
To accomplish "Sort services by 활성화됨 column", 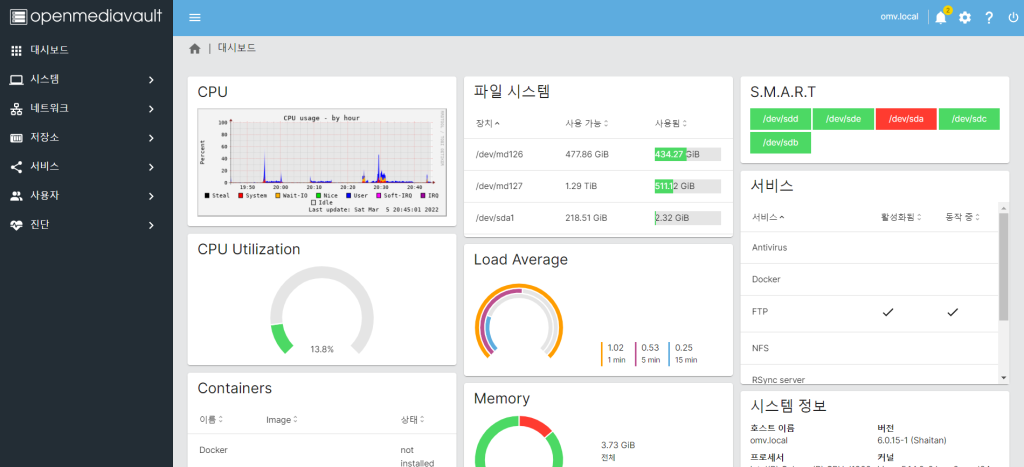I will [902, 217].
